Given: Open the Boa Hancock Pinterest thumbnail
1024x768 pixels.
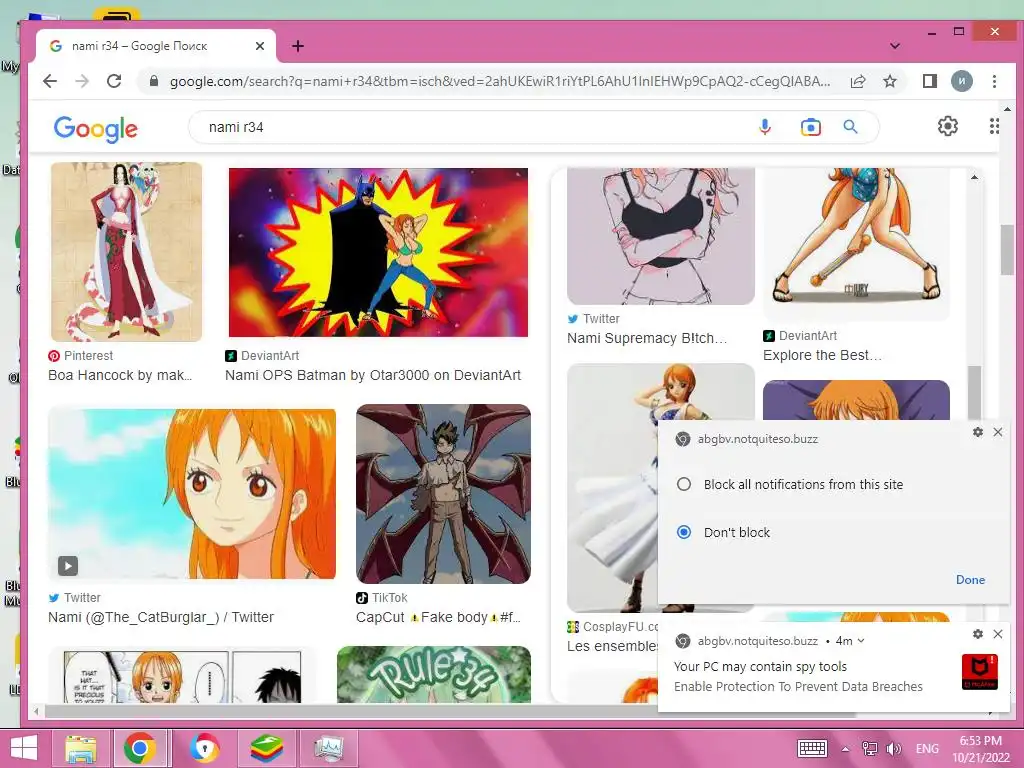Looking at the screenshot, I should pos(127,252).
